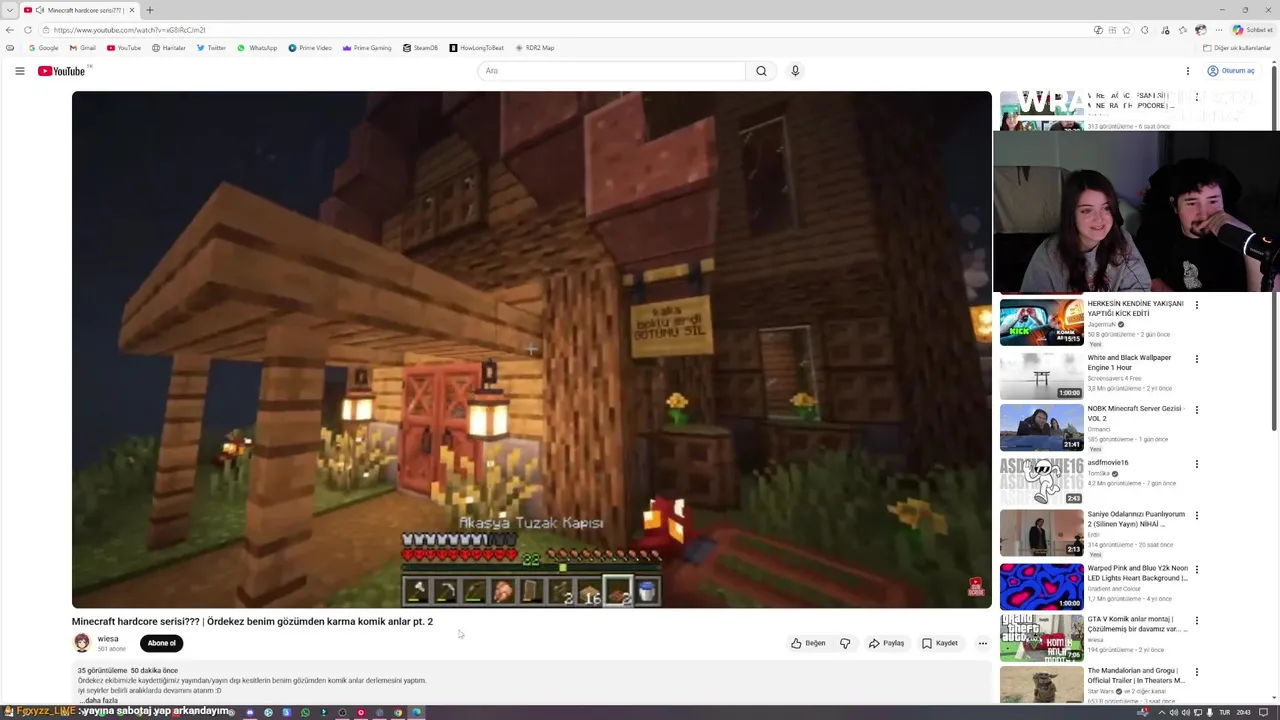Run the YouTube search magnifier button
This screenshot has height=720, width=1280.
pos(761,71)
